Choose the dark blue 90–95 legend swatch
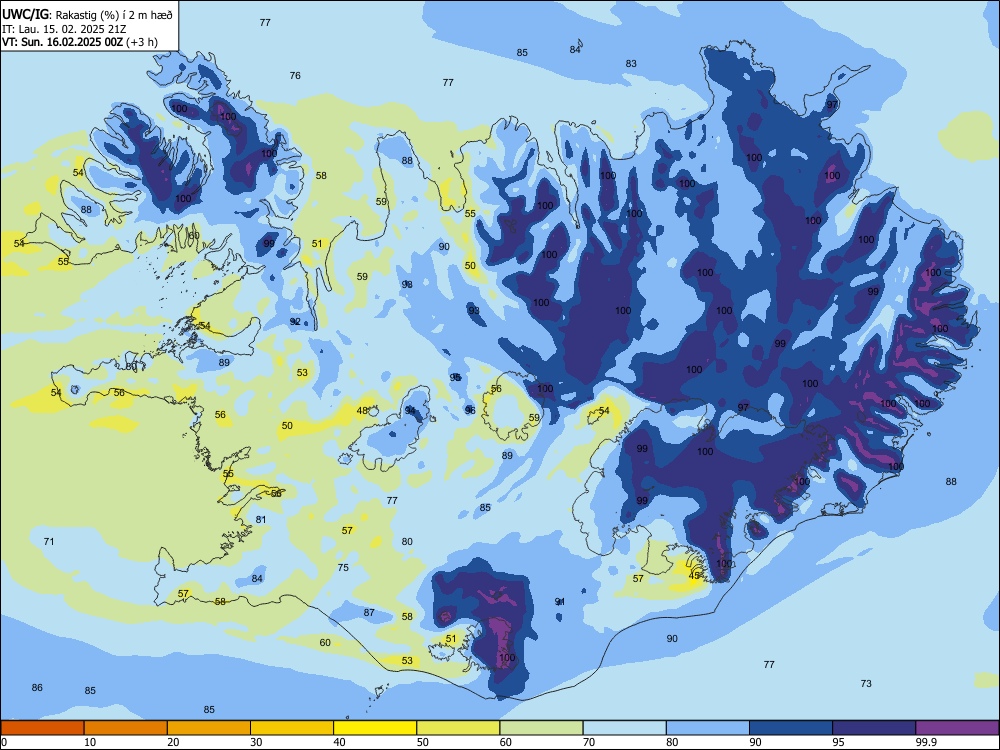Screen dimensions: 1000x750 coord(791,728)
